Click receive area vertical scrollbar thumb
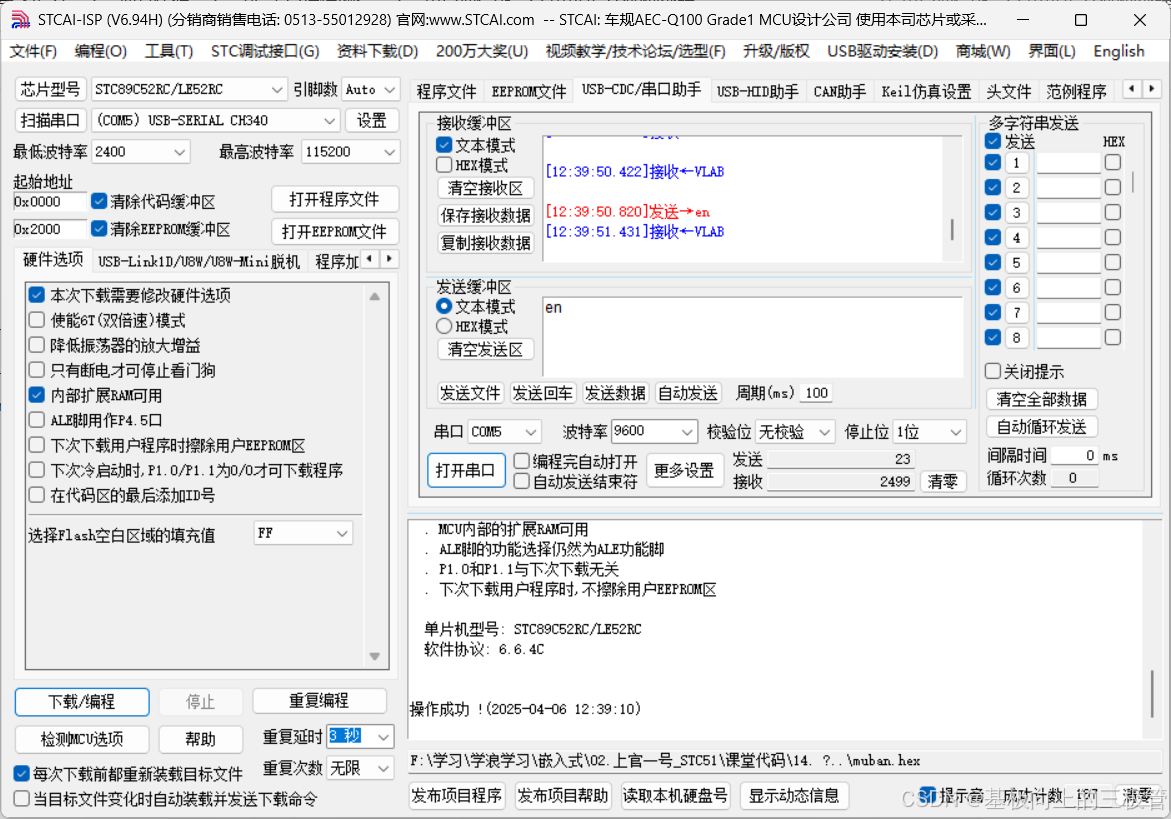This screenshot has height=819, width=1171. [952, 229]
